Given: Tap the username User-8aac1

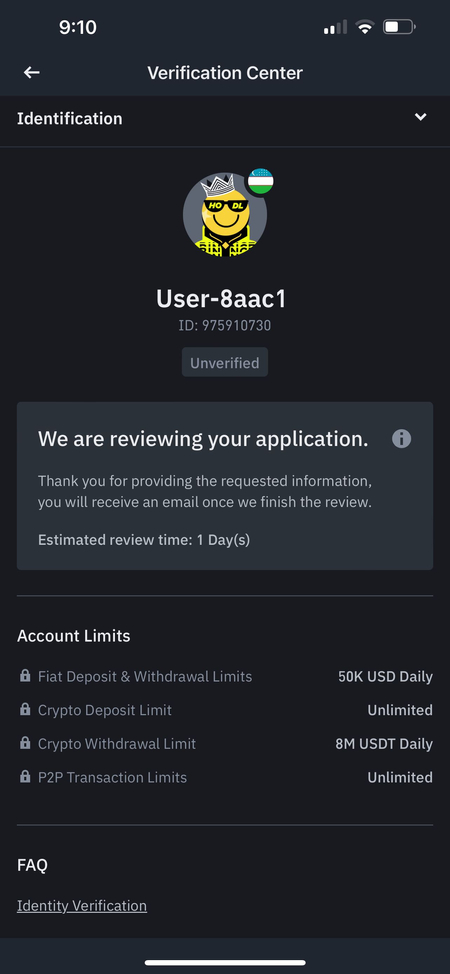Looking at the screenshot, I should pos(221,299).
